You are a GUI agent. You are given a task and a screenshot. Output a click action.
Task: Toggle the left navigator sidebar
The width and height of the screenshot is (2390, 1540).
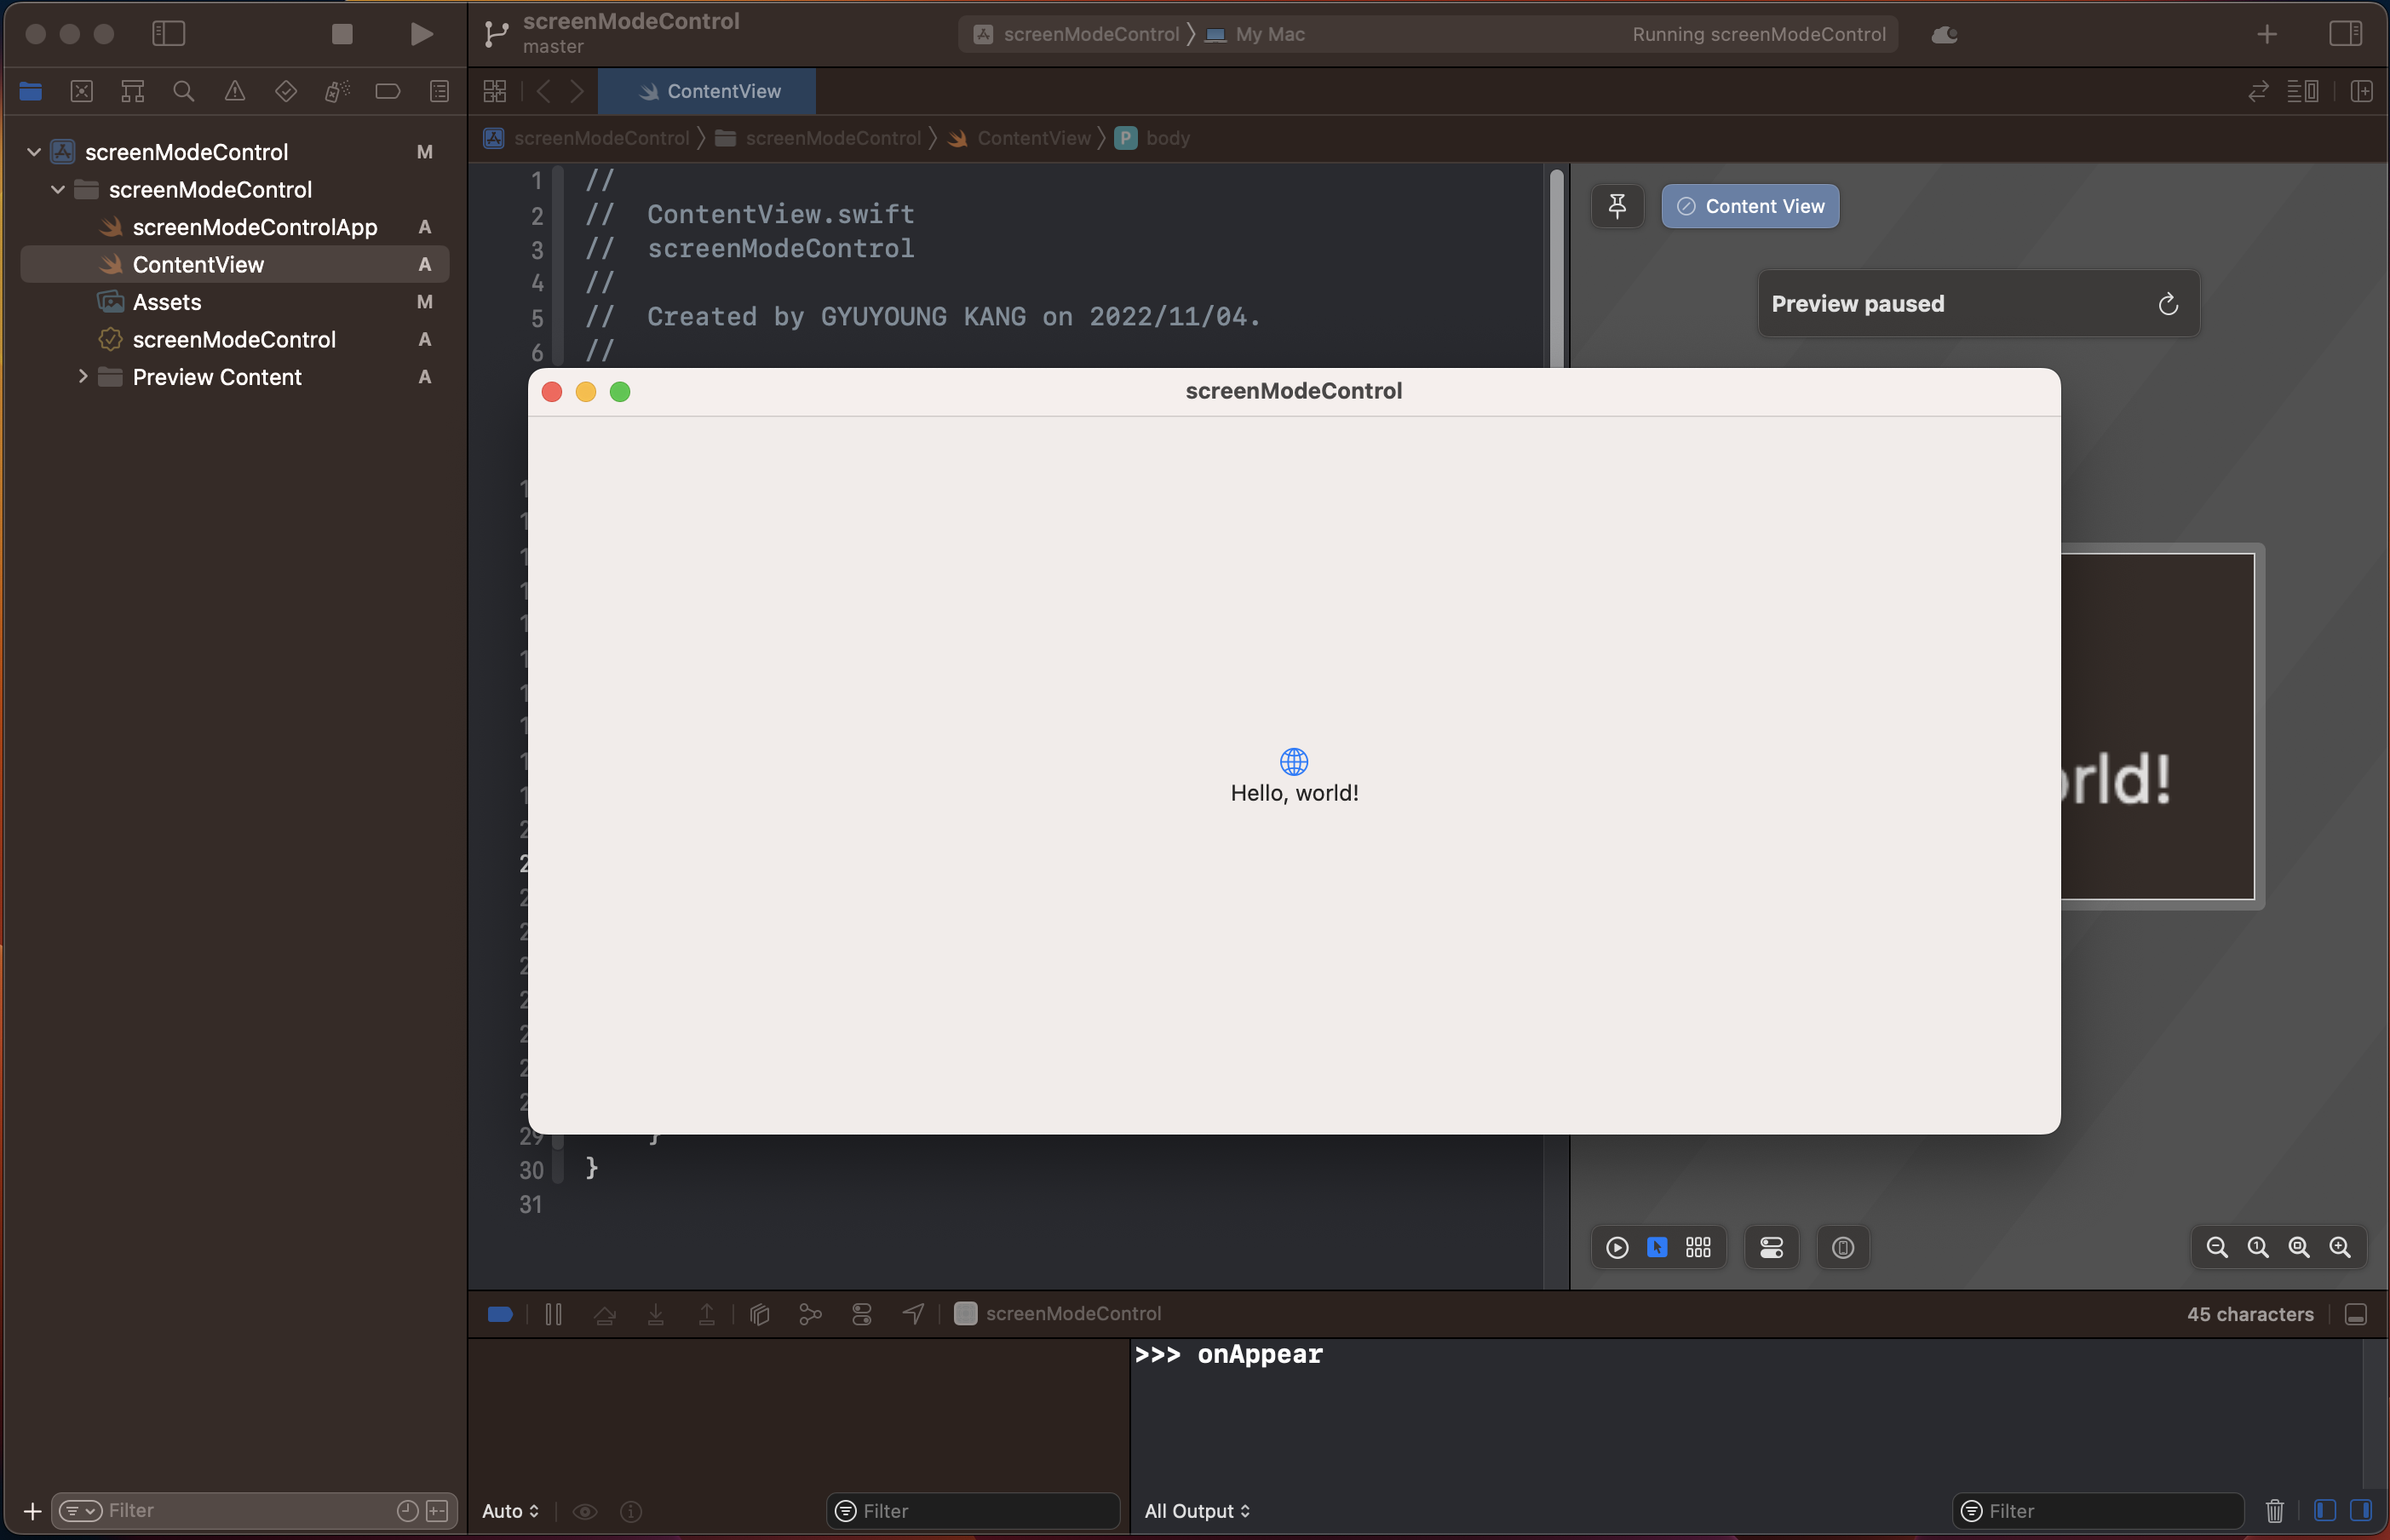[x=168, y=34]
